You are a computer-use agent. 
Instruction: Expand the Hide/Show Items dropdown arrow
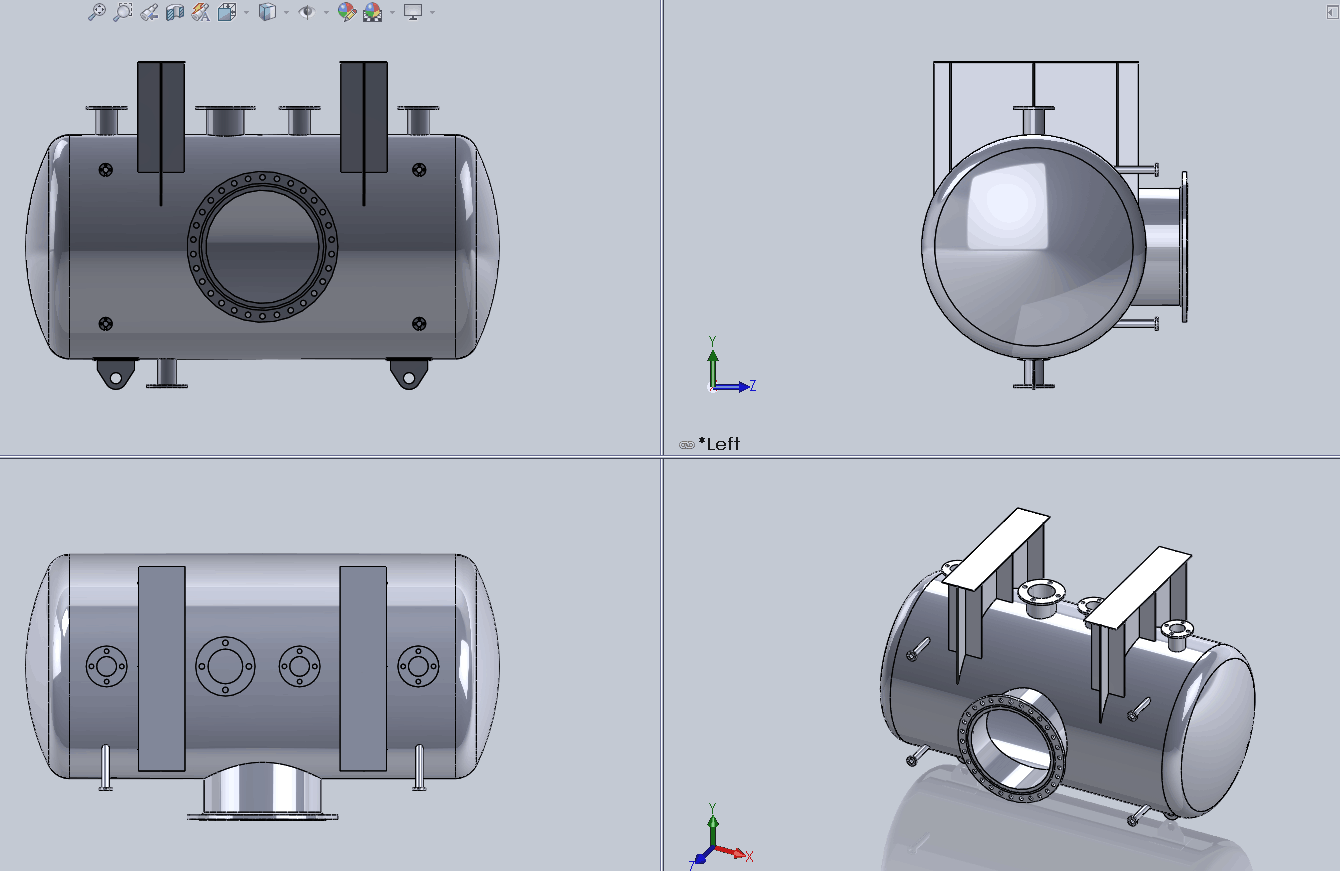[x=326, y=12]
